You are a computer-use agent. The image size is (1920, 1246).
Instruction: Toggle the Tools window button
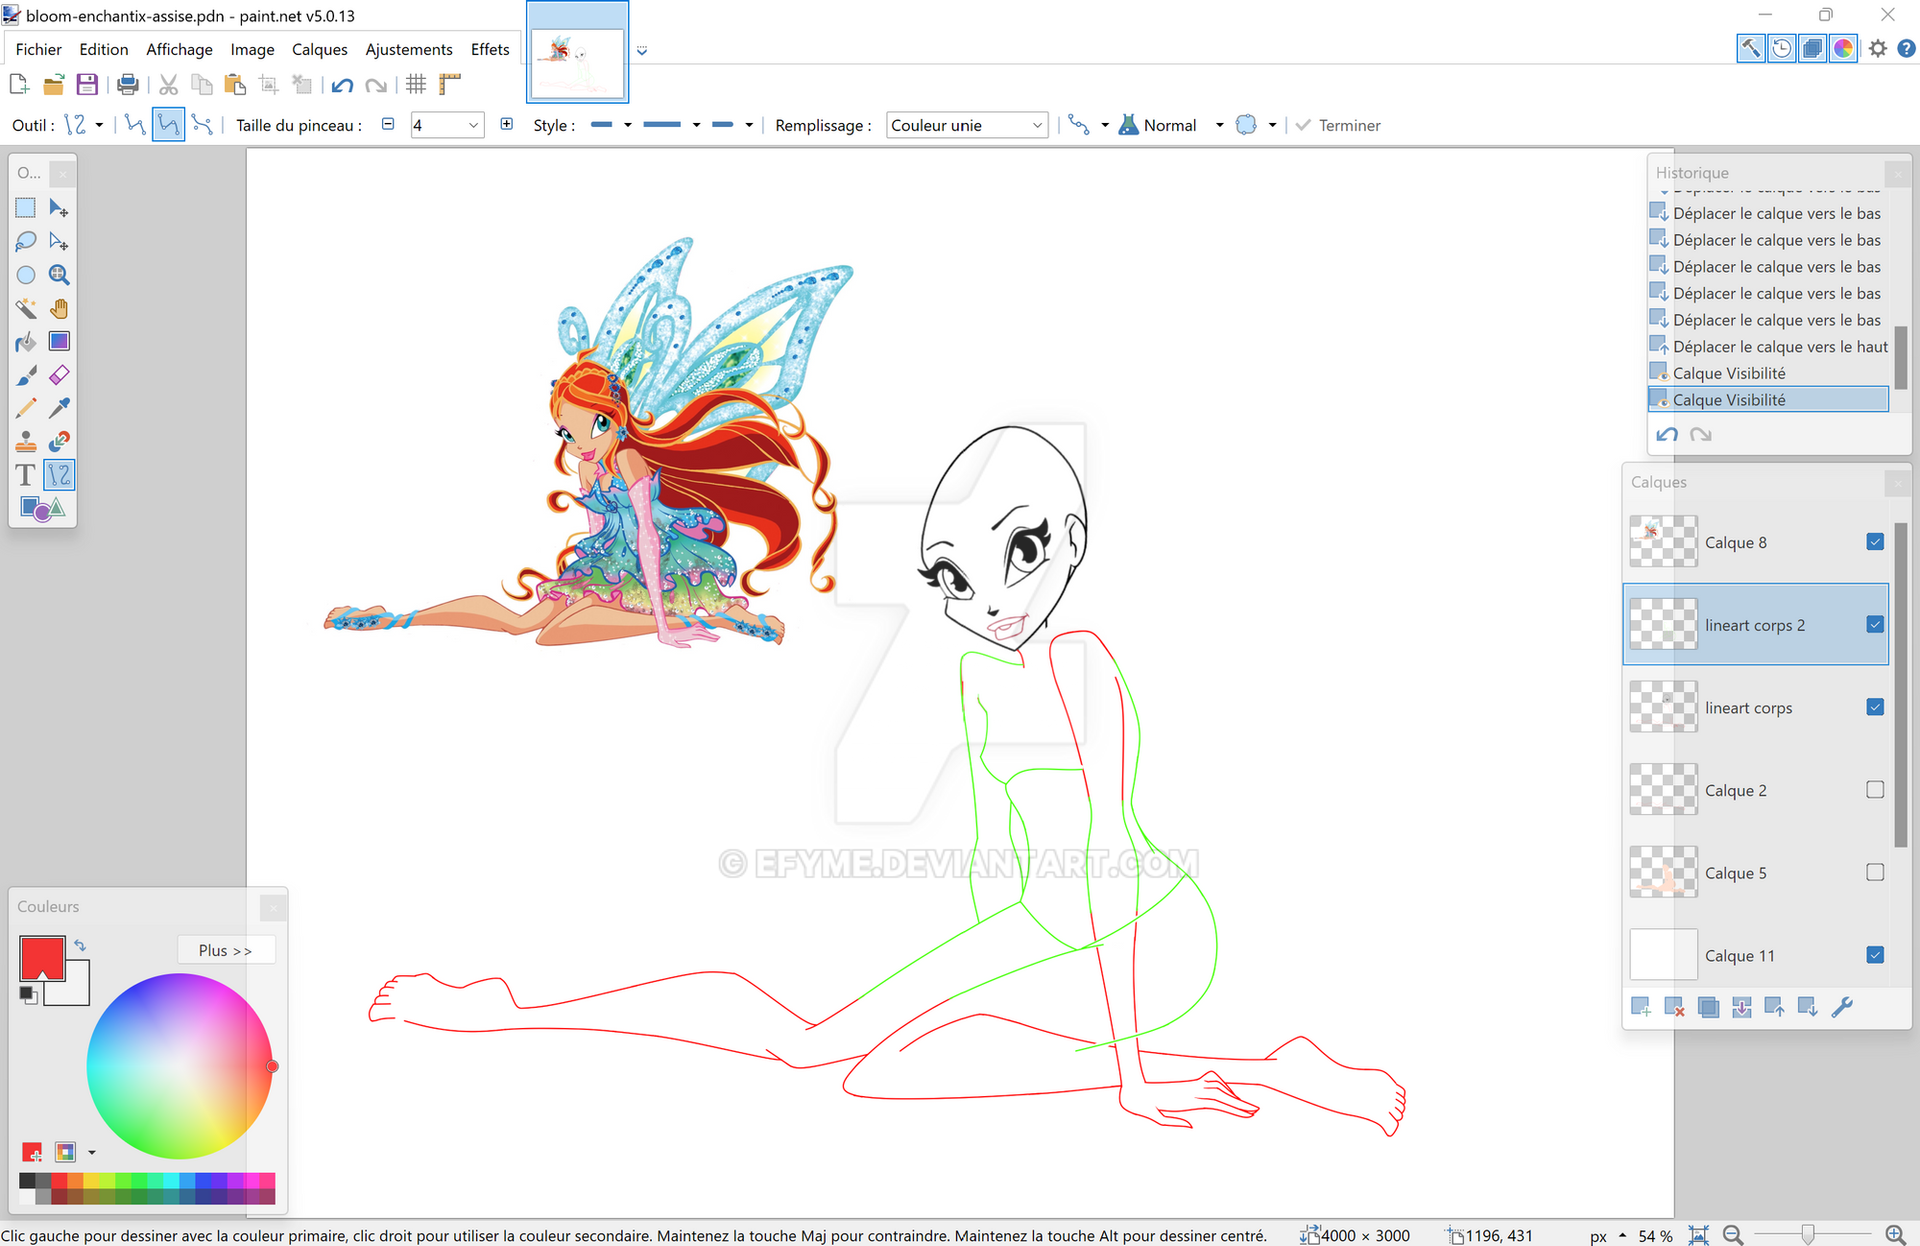1750,48
